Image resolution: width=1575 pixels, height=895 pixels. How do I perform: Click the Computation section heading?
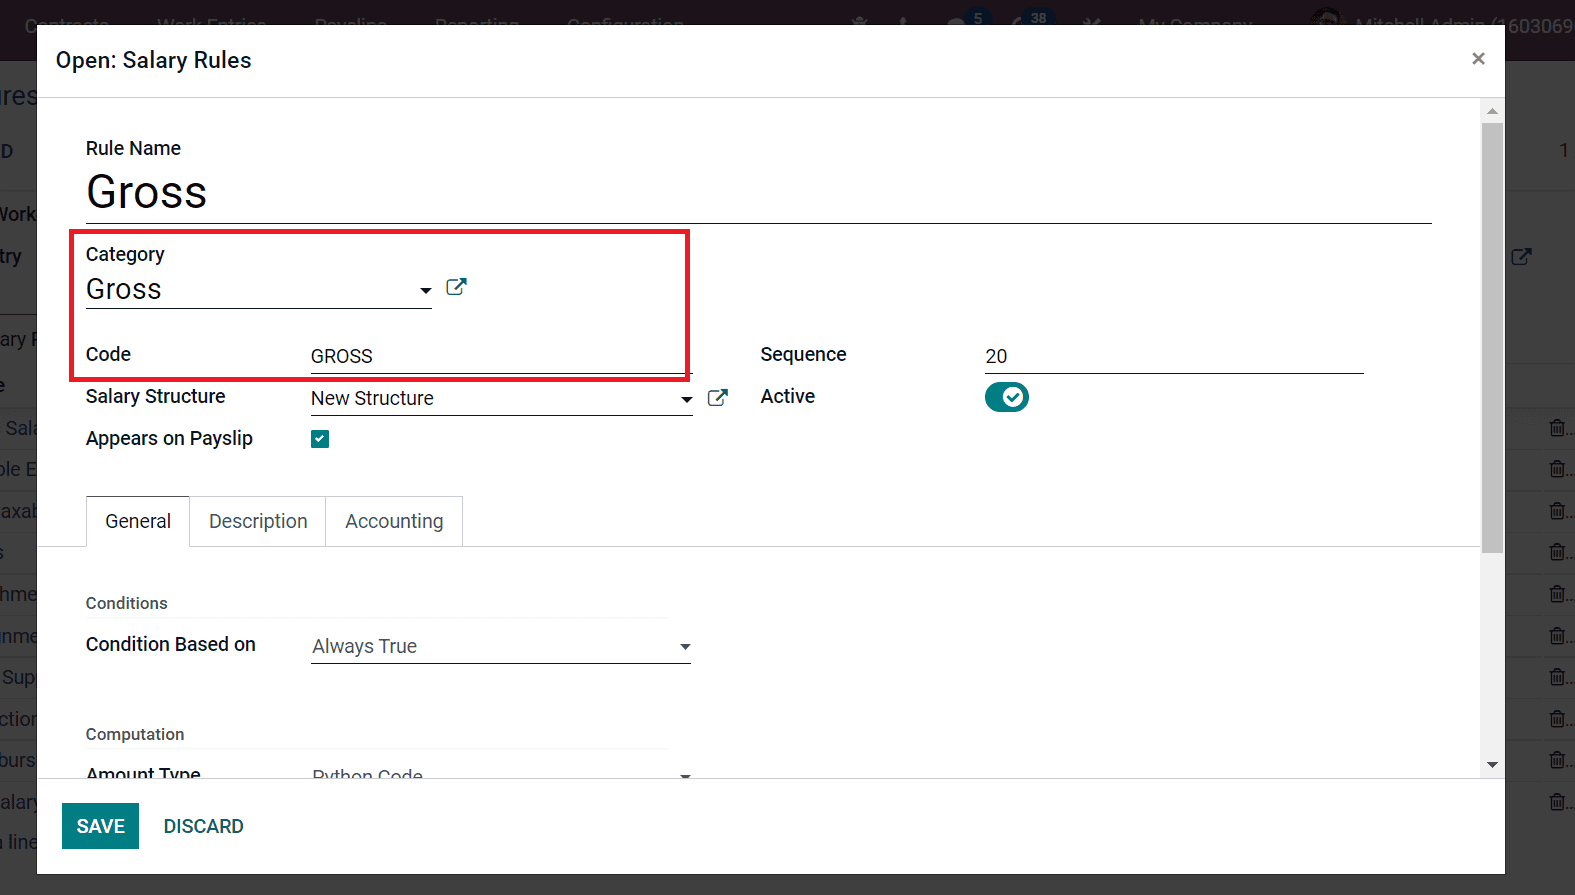[x=135, y=734]
